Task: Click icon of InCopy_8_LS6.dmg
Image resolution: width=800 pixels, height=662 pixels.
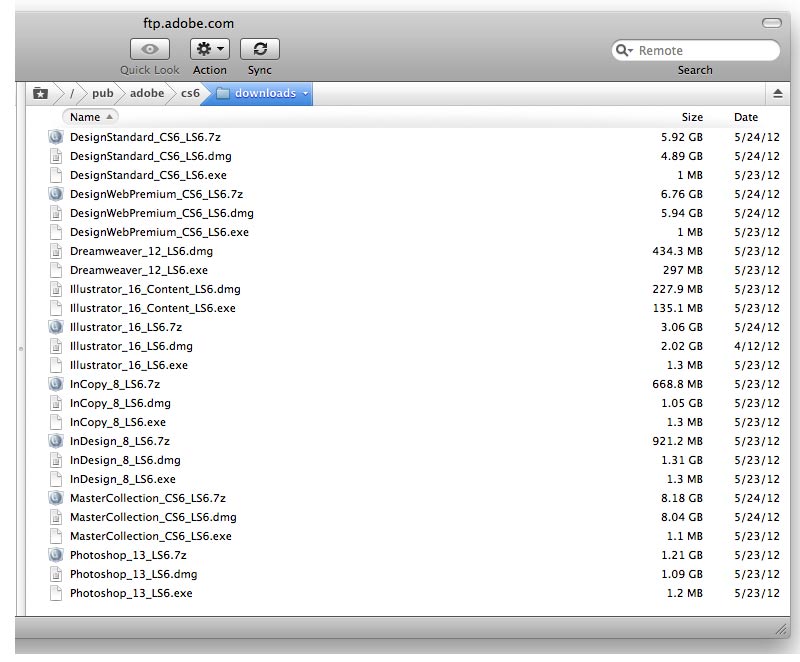Action: tap(56, 403)
